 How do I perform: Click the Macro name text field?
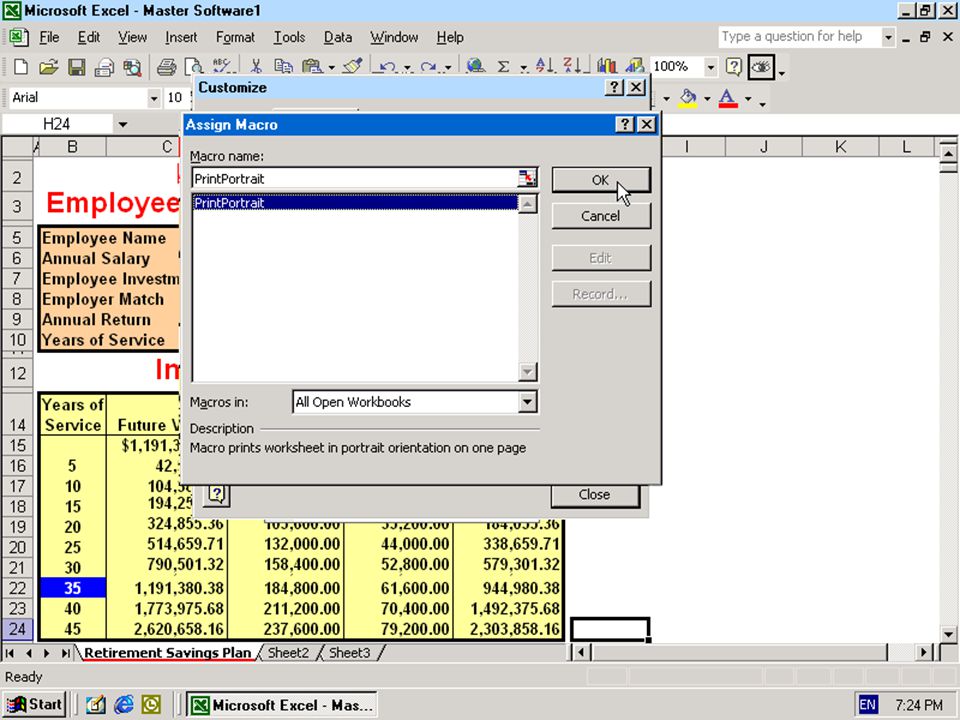pyautogui.click(x=355, y=179)
